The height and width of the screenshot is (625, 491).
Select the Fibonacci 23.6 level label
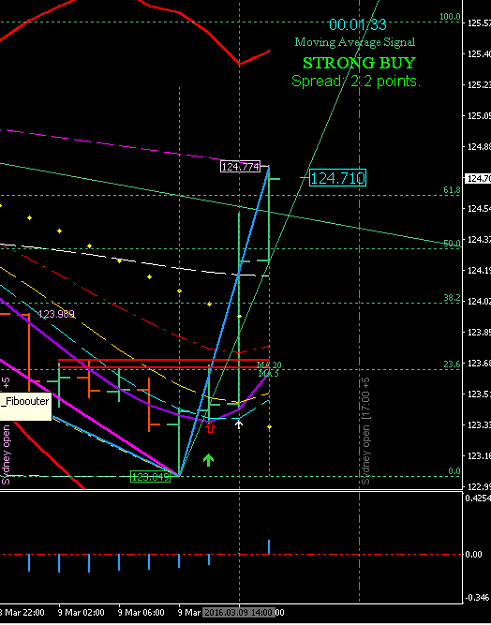(452, 364)
